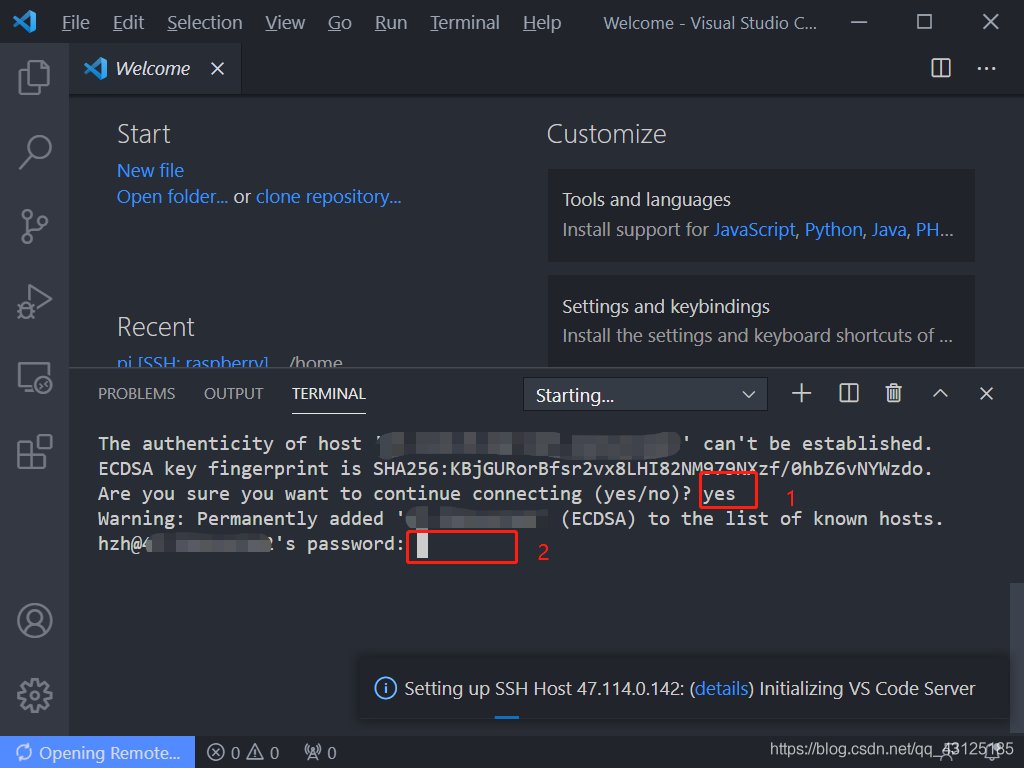Image resolution: width=1024 pixels, height=768 pixels.
Task: Open the editor More Actions menu
Action: tap(986, 68)
